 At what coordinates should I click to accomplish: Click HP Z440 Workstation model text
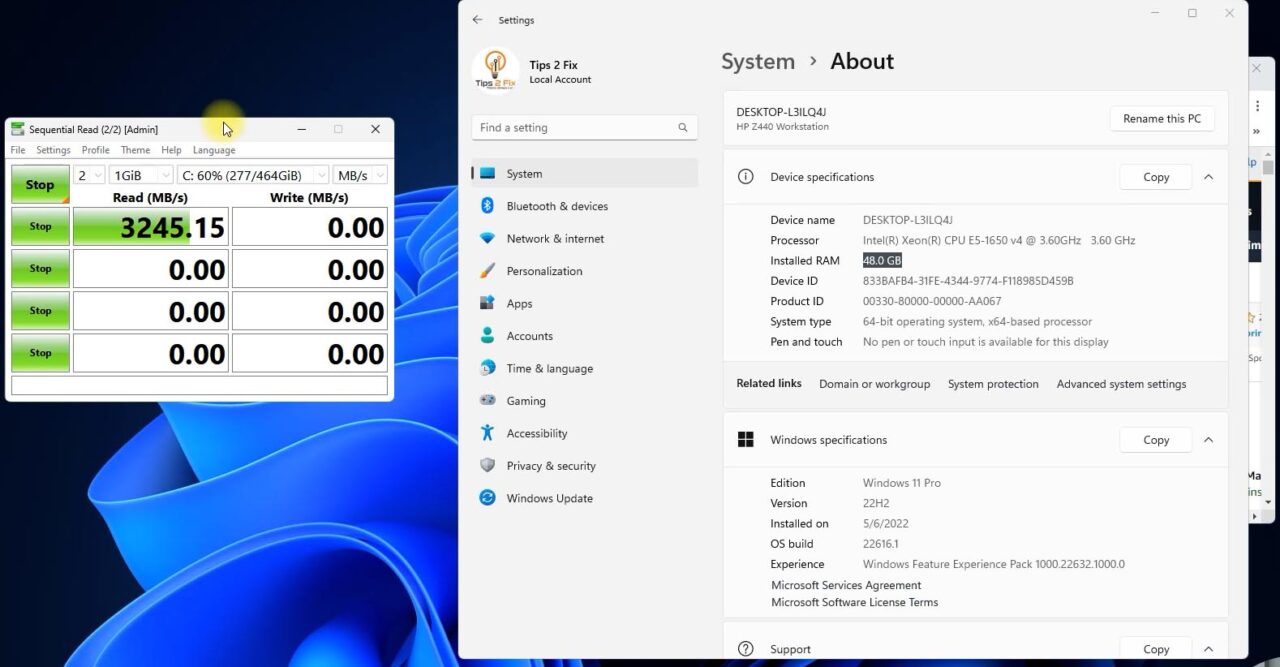(783, 127)
